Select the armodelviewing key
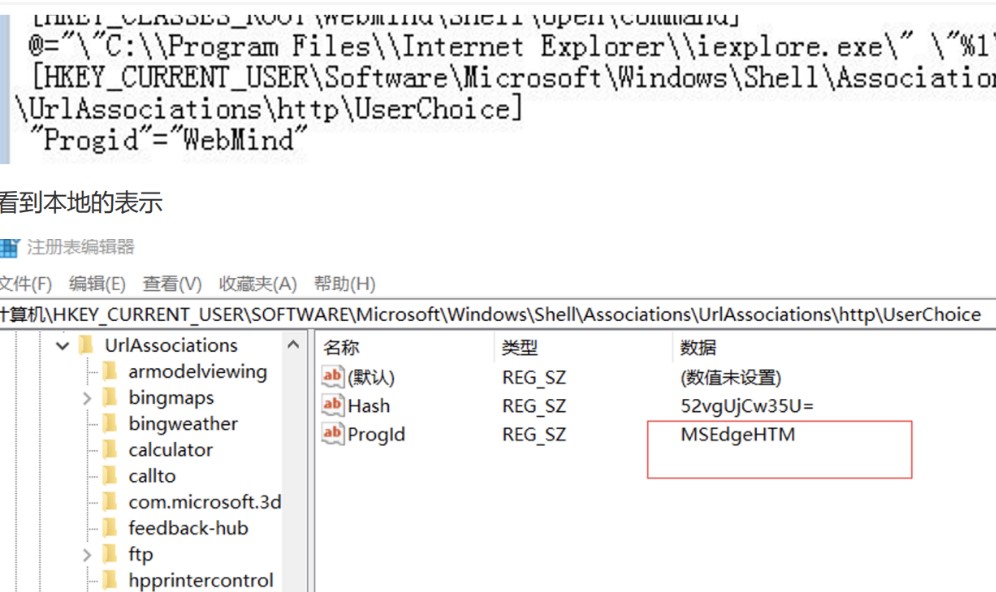 (198, 372)
